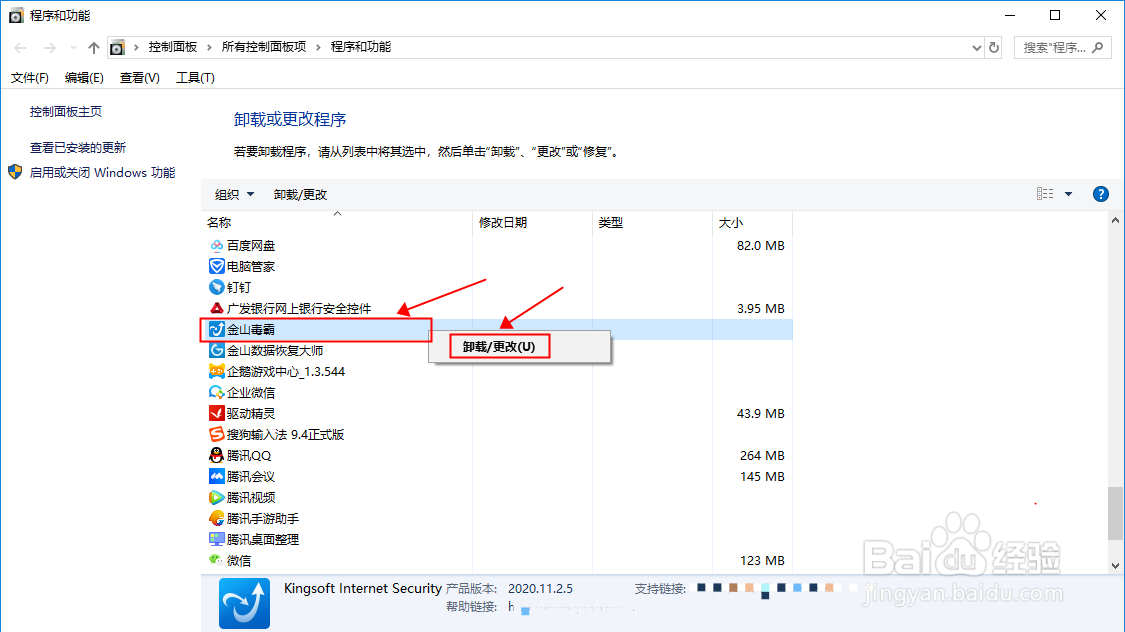Click product version 2020.11.2.5
1125x632 pixels.
pyautogui.click(x=540, y=588)
